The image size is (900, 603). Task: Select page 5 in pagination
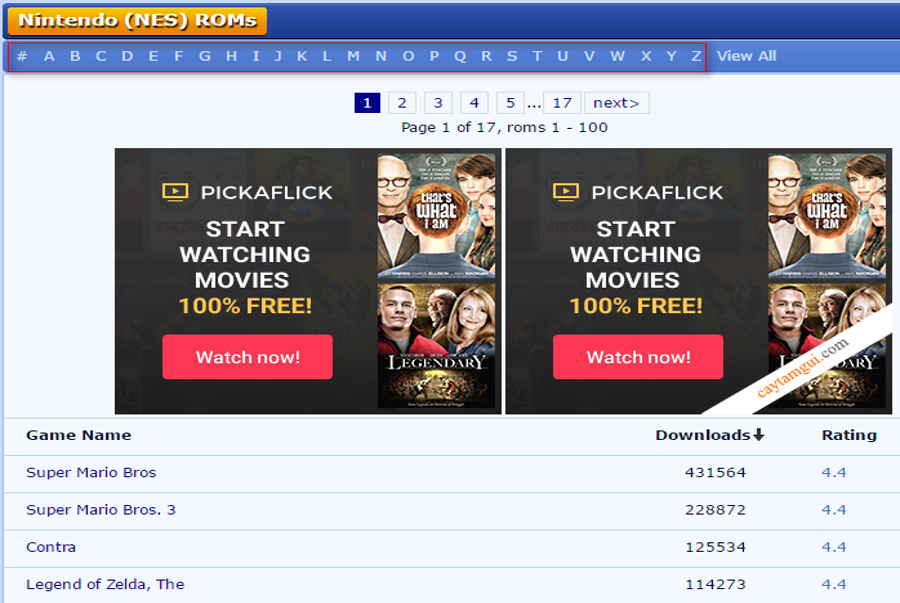tap(510, 103)
